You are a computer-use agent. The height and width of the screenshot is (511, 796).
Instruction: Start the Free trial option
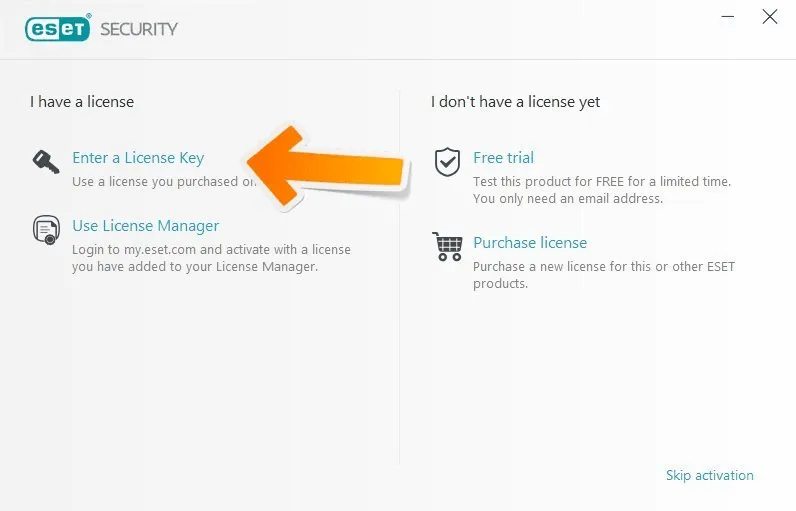503,158
